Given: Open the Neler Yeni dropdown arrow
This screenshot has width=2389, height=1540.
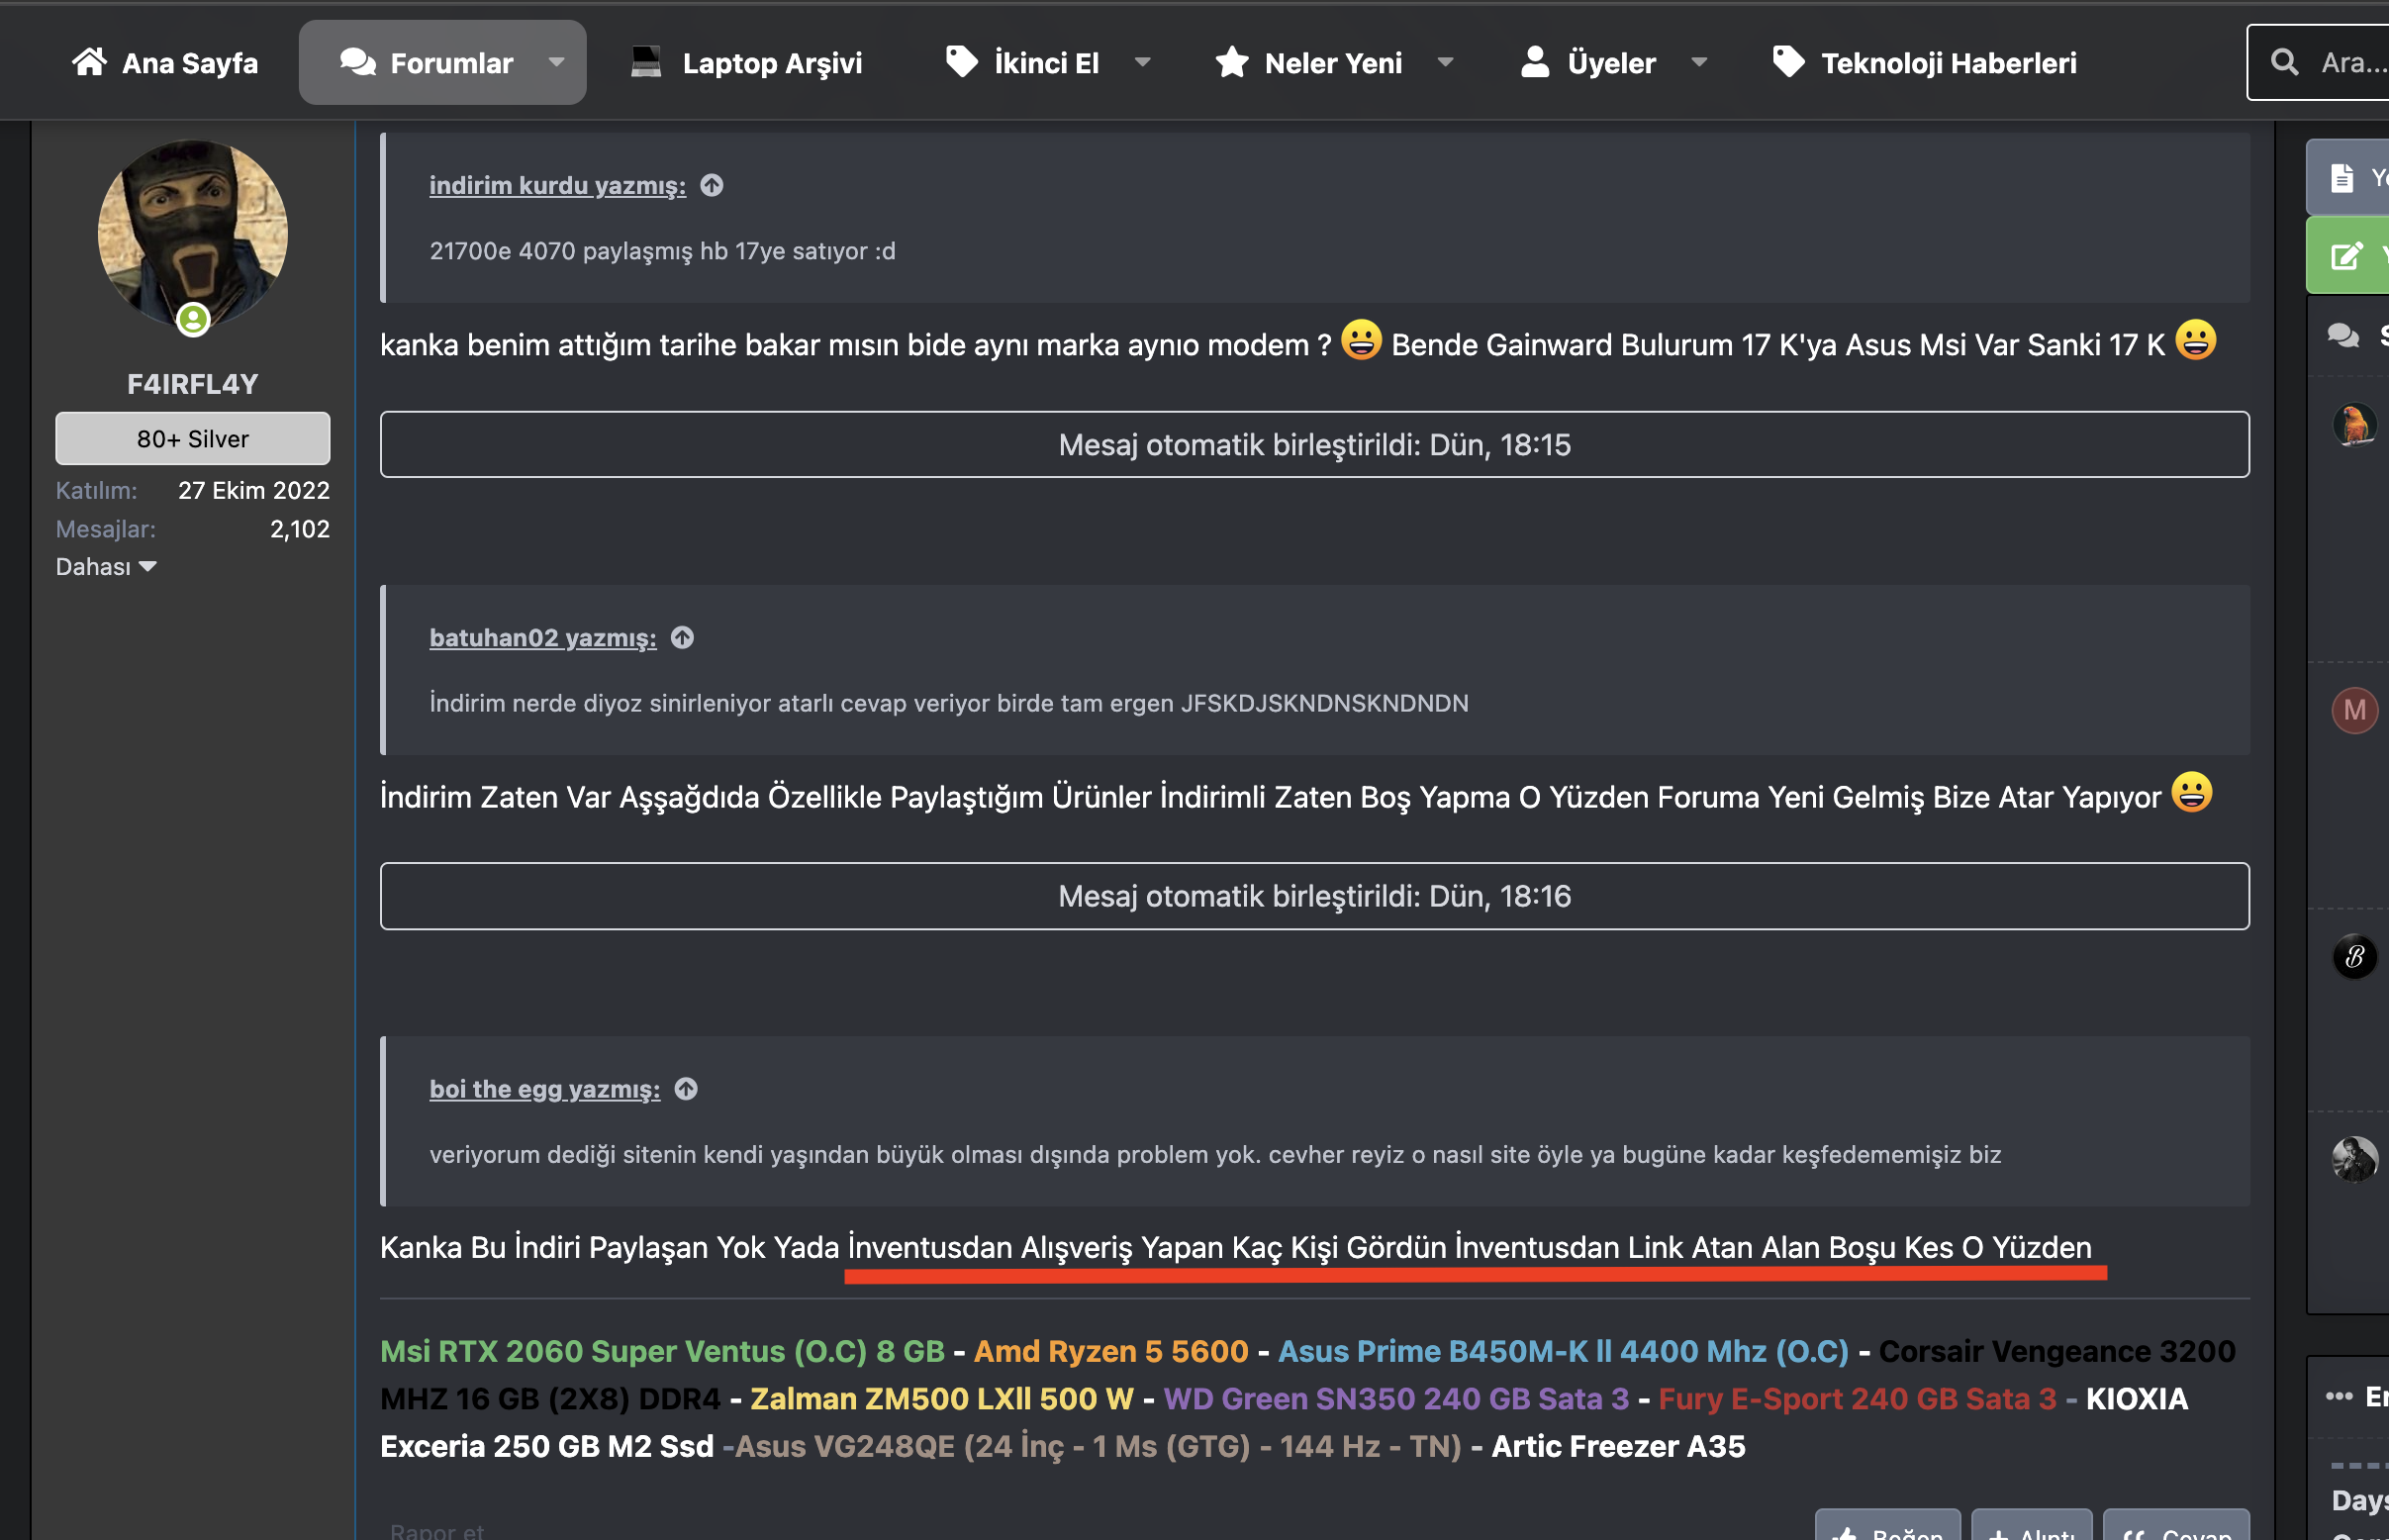Looking at the screenshot, I should 1445,62.
